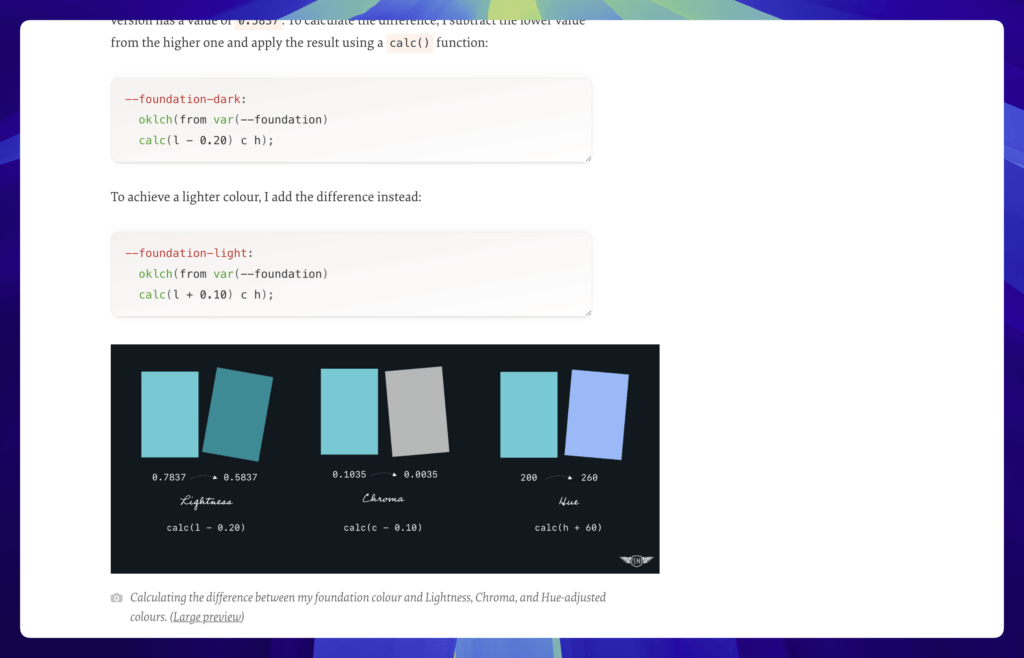Open the Large preview link
1024x658 pixels.
[x=206, y=617]
